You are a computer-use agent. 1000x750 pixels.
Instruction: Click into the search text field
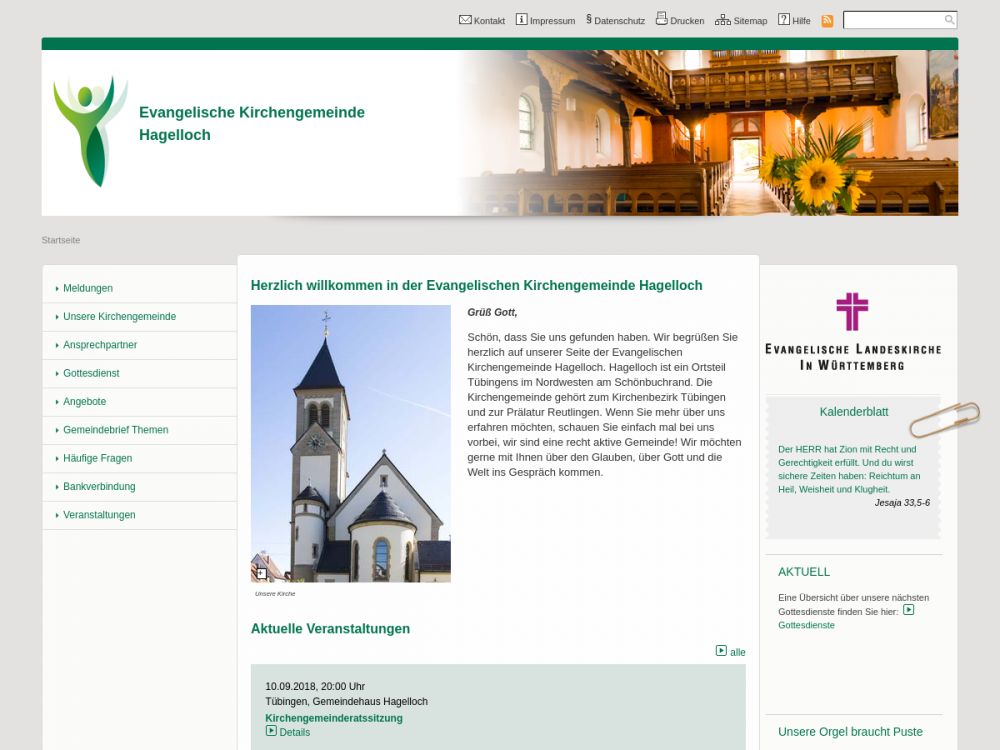[892, 20]
